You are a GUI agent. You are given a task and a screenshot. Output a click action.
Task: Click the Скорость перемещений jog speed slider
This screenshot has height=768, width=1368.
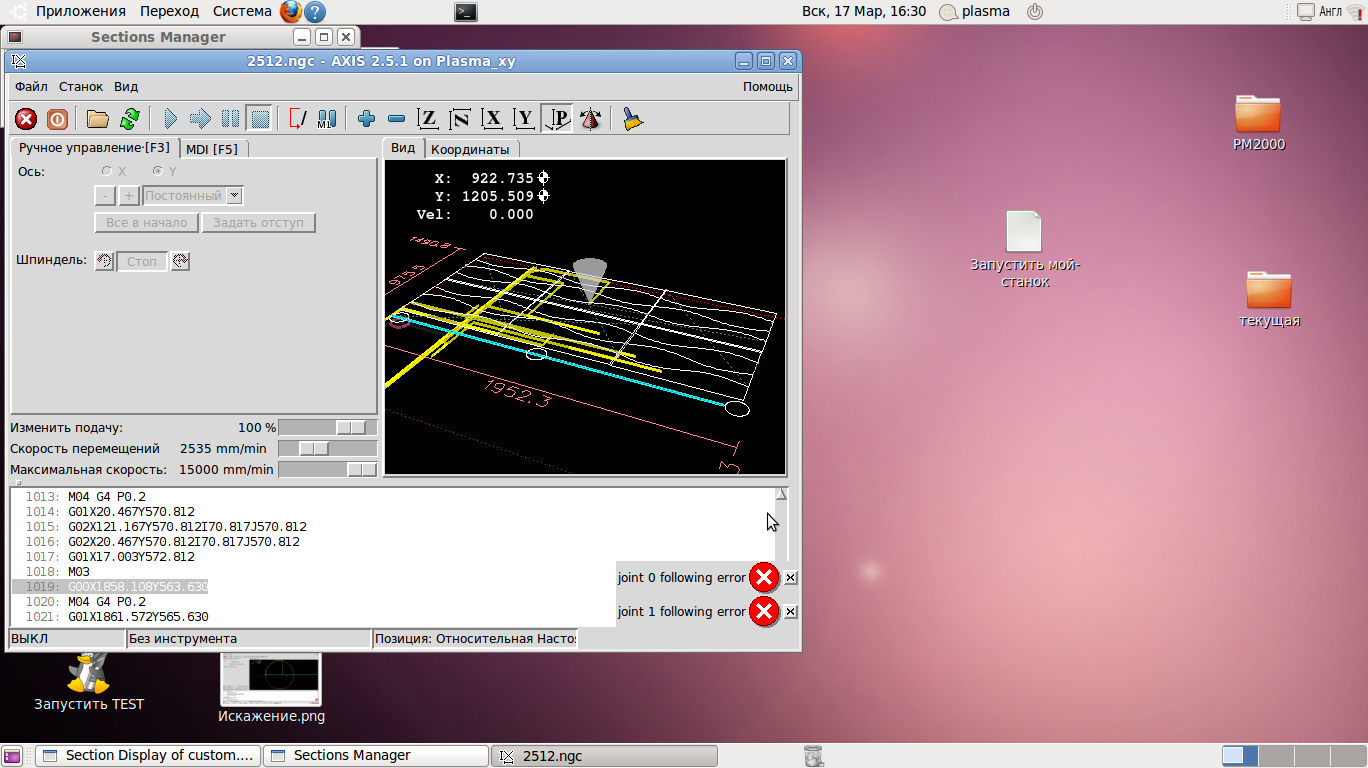coord(328,448)
